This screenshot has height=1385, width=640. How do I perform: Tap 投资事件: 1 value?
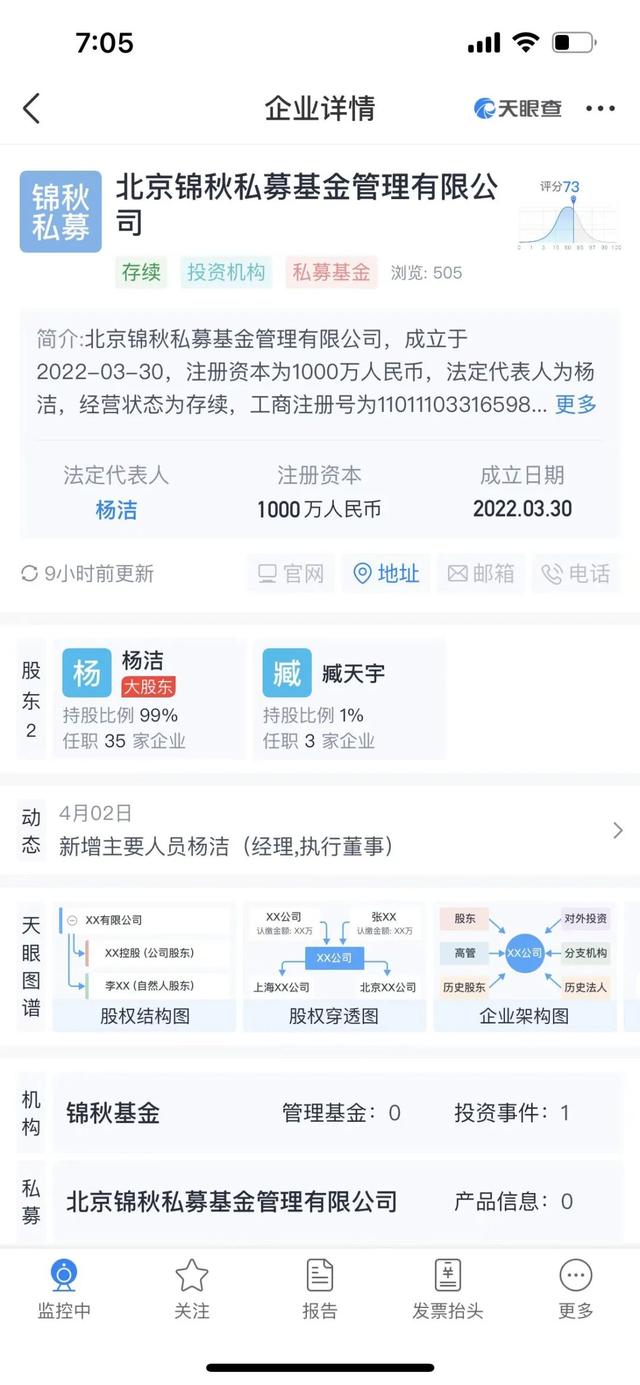point(512,1113)
